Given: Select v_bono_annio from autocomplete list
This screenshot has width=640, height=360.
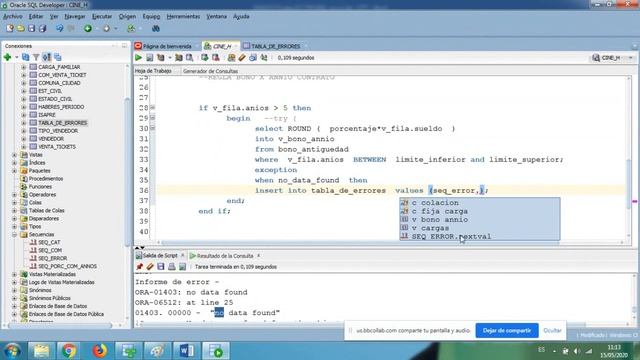Looking at the screenshot, I should [440, 220].
